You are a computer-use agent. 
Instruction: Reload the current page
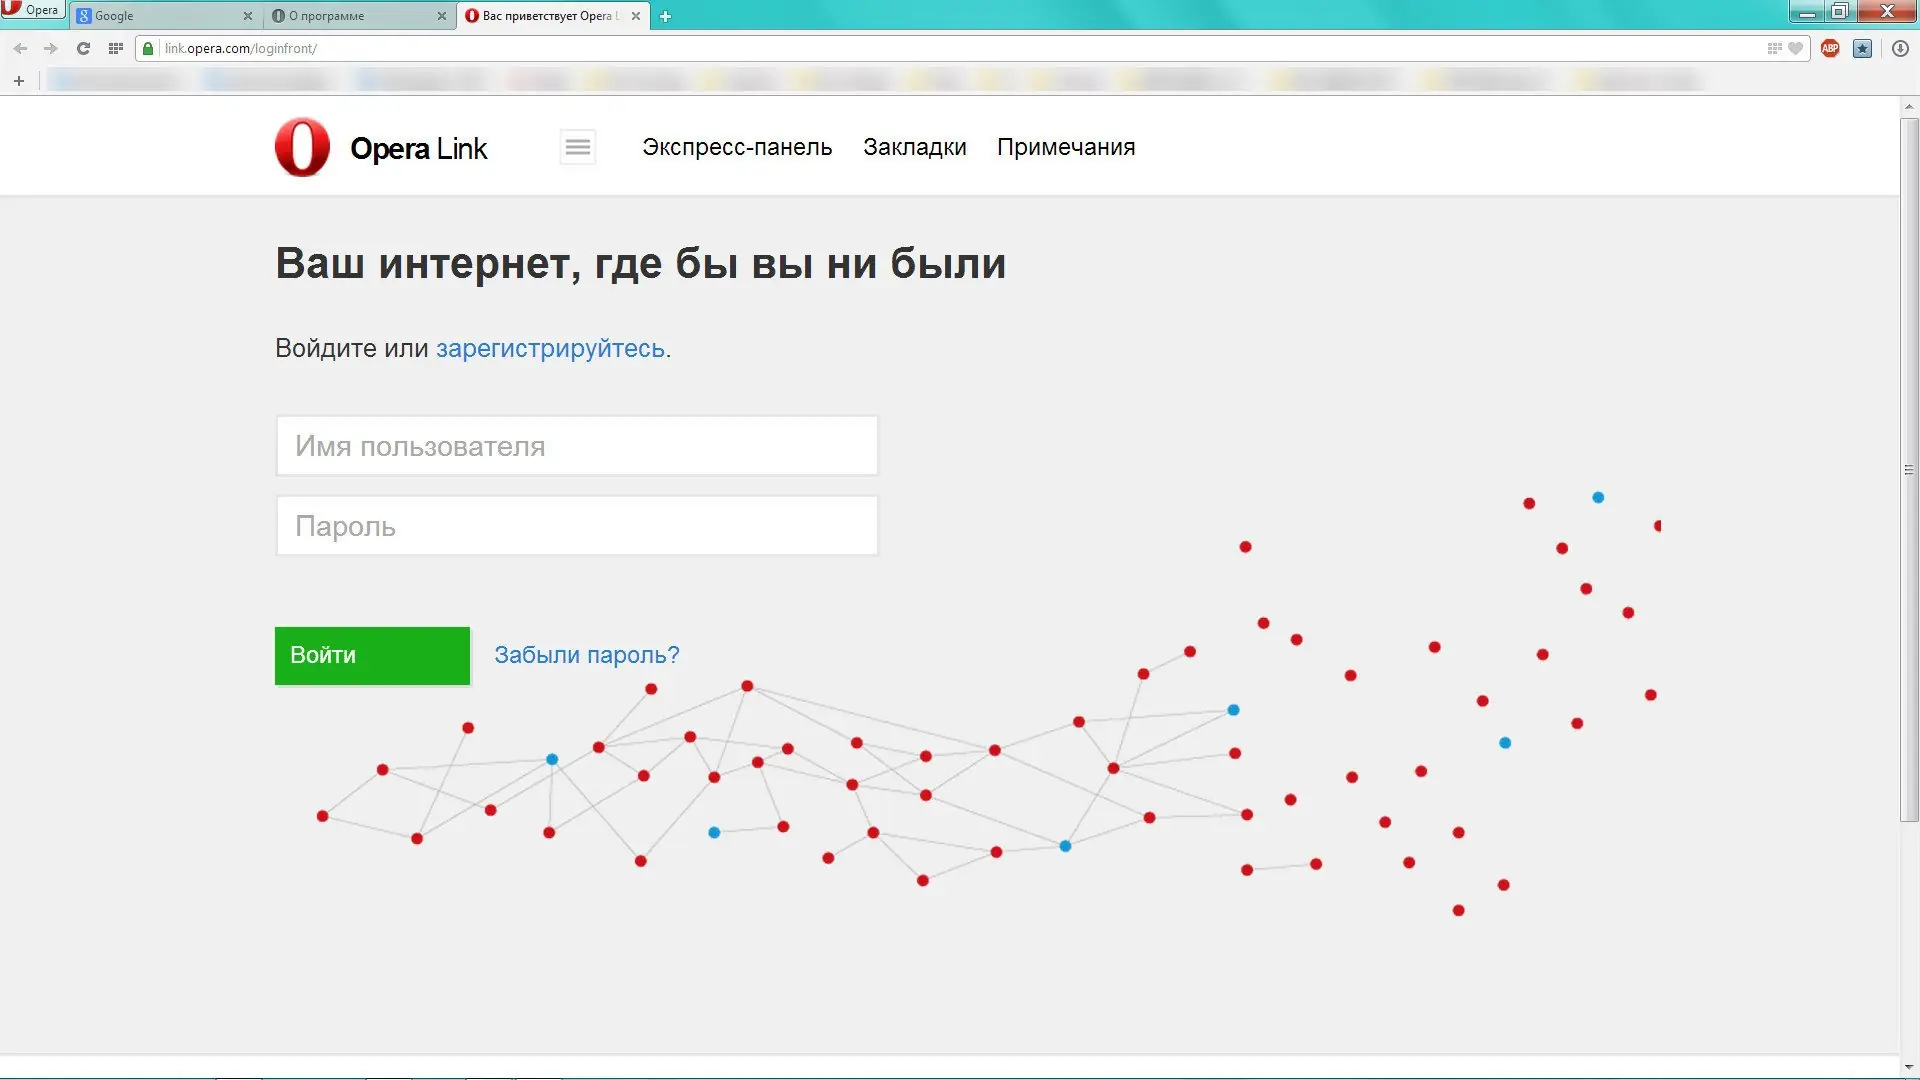pyautogui.click(x=84, y=48)
